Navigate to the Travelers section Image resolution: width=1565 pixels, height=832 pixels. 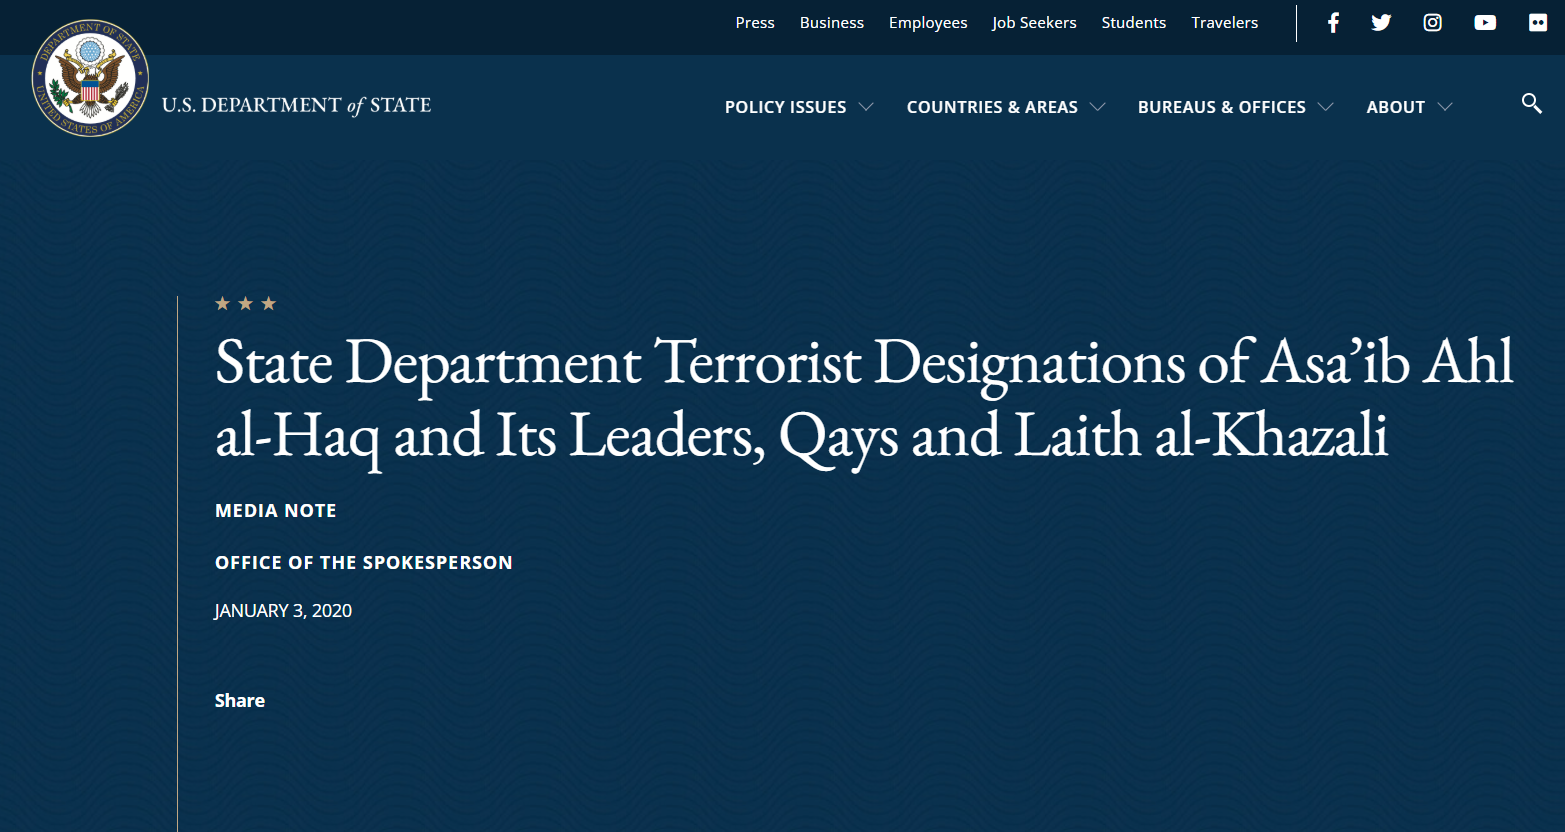click(1224, 23)
